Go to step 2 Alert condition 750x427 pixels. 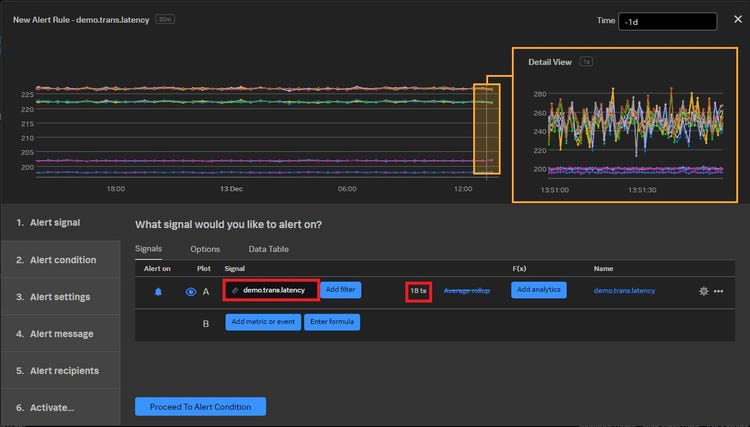tap(62, 260)
